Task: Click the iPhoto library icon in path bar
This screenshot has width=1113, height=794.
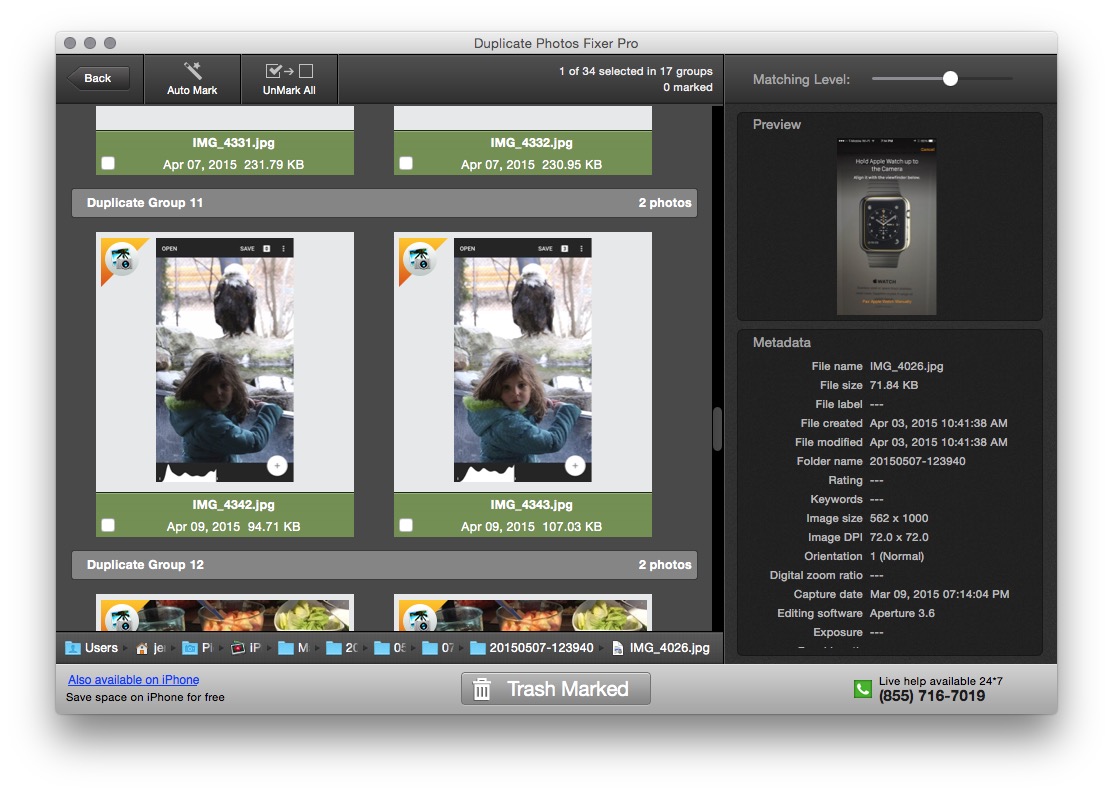Action: click(x=238, y=648)
